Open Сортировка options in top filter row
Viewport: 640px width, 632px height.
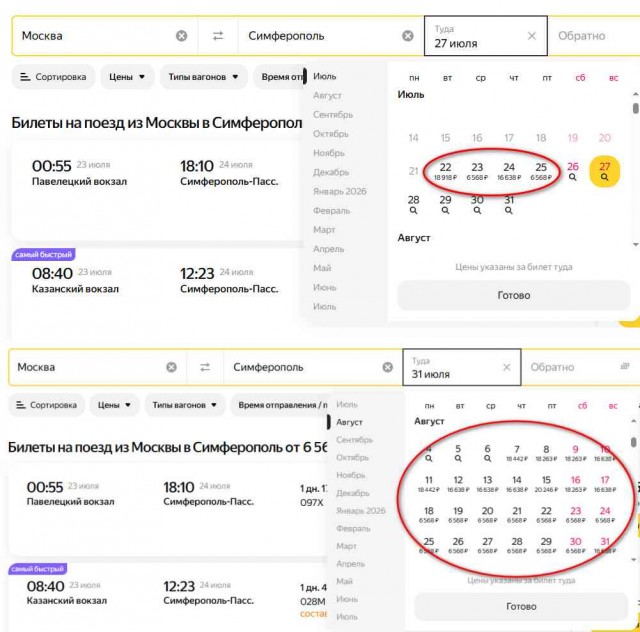point(53,77)
